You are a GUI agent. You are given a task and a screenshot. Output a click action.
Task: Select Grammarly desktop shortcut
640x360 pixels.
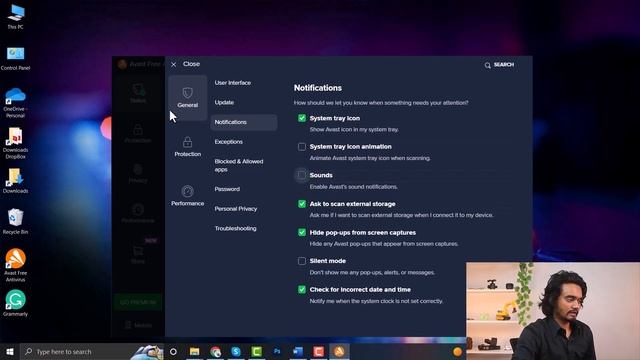pos(16,303)
